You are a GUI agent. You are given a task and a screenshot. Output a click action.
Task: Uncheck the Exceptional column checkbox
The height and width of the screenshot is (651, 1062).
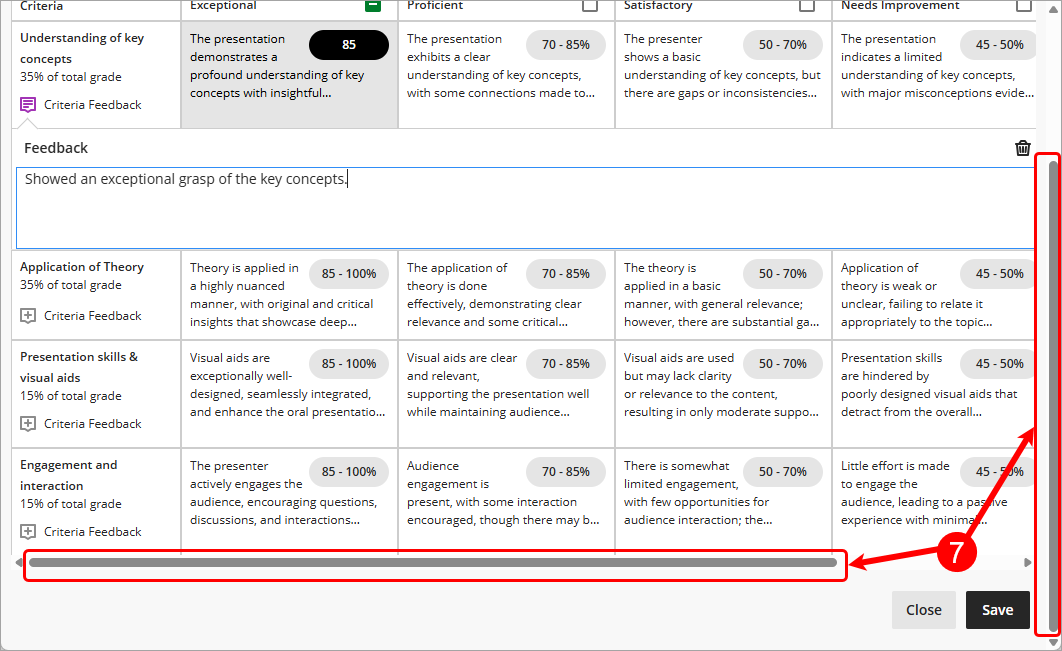pyautogui.click(x=373, y=6)
